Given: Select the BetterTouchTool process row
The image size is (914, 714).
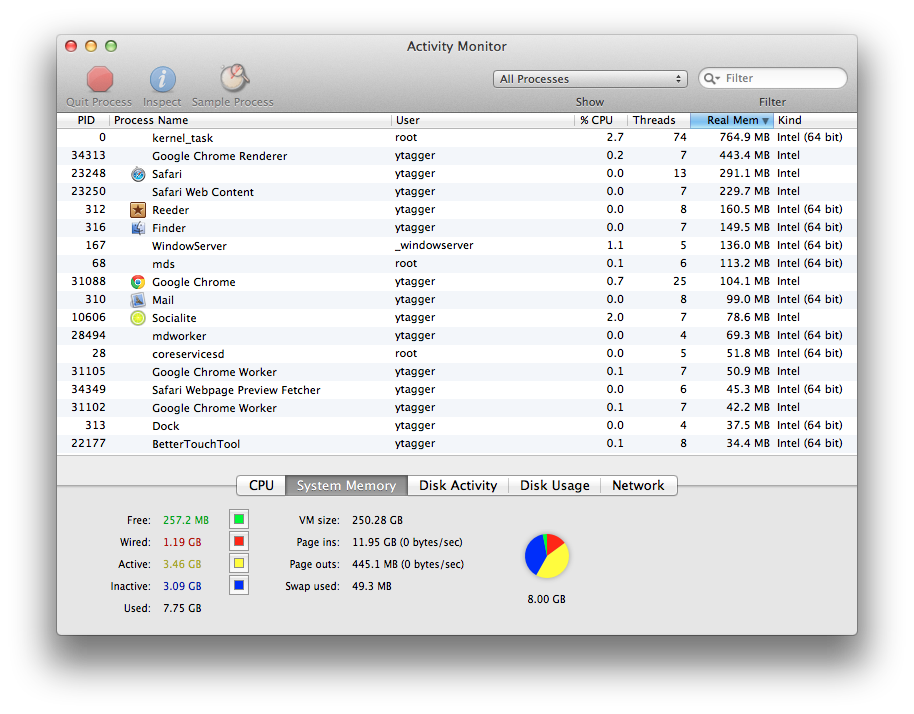Looking at the screenshot, I should [457, 444].
